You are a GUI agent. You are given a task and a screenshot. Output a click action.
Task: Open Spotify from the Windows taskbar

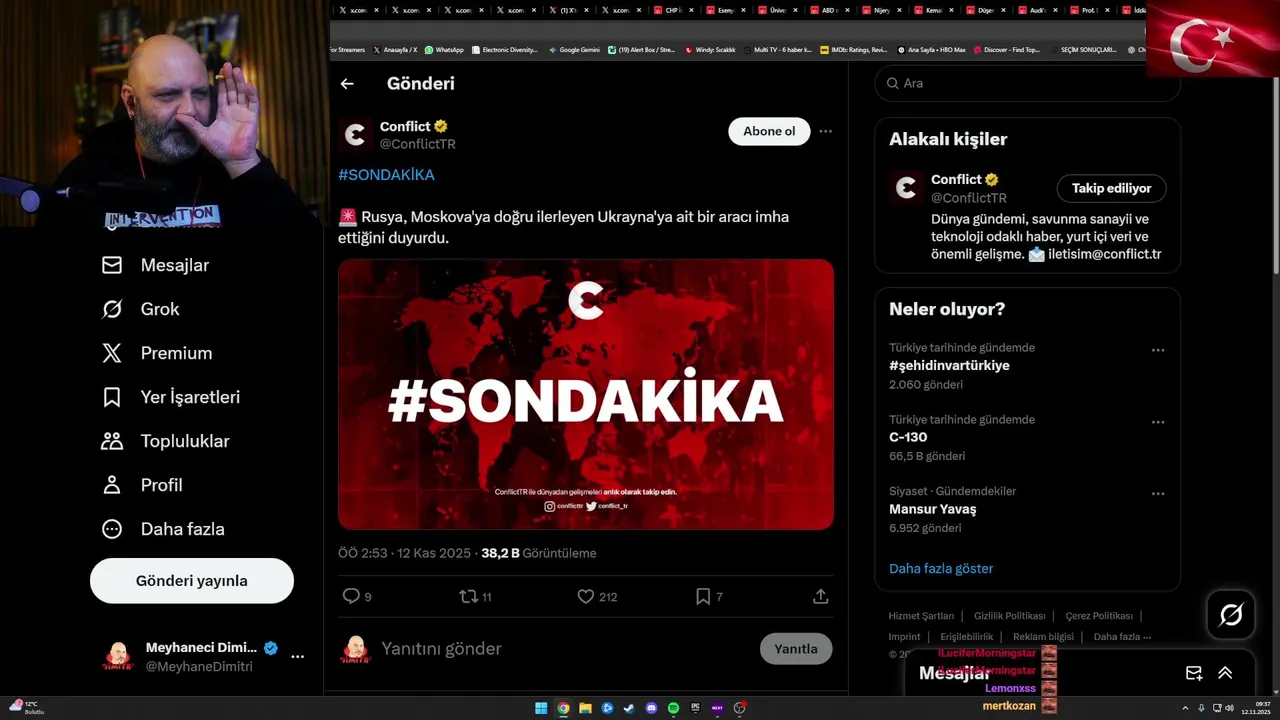(x=673, y=708)
